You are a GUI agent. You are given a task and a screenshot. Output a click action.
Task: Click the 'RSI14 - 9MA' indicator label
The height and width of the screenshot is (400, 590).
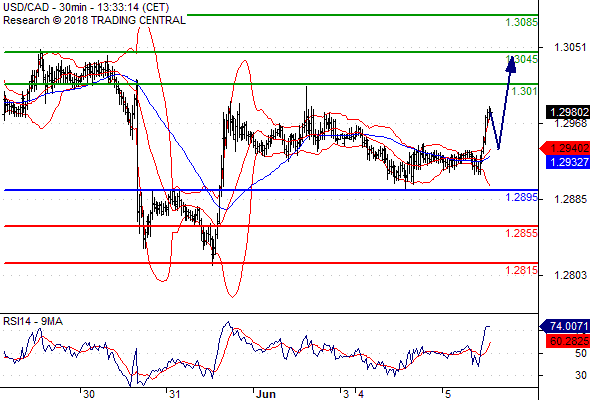[33, 321]
